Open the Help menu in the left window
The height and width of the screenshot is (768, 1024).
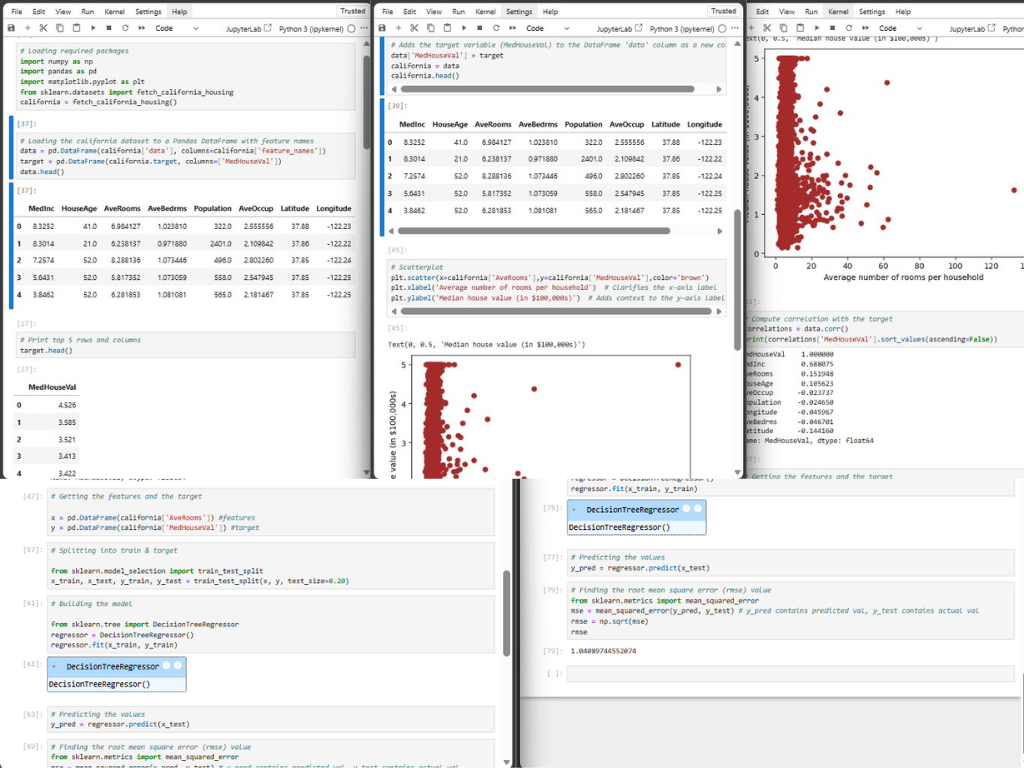179,11
